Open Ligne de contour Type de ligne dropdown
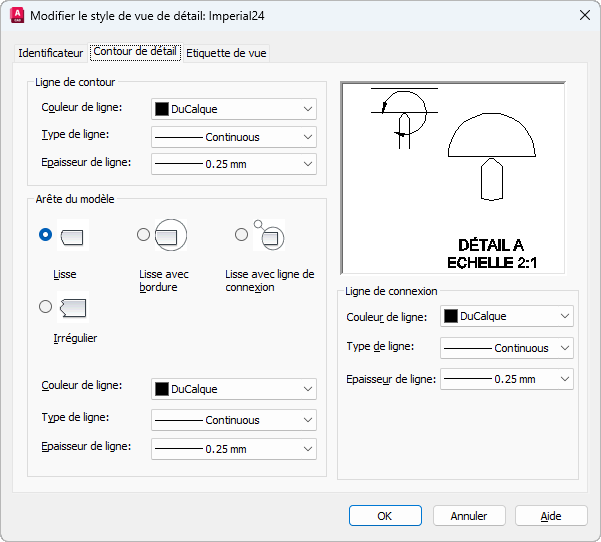Viewport: 601px width, 542px height. click(234, 137)
